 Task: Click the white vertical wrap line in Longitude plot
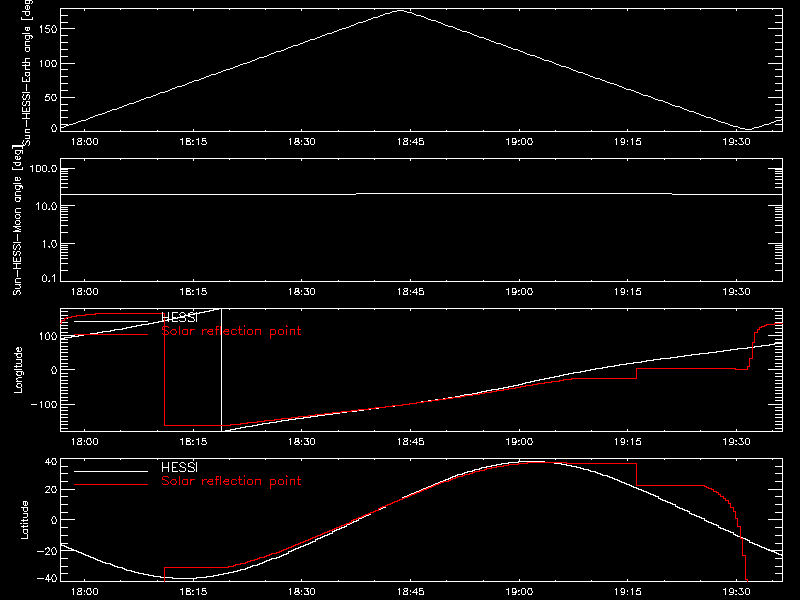pyautogui.click(x=221, y=369)
